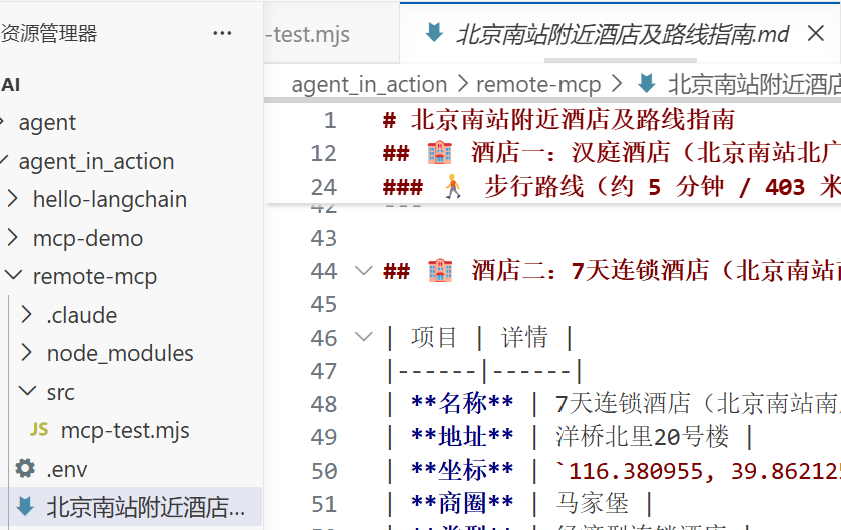This screenshot has width=841, height=530.
Task: Click the **名称** table cell
Action: click(x=462, y=403)
